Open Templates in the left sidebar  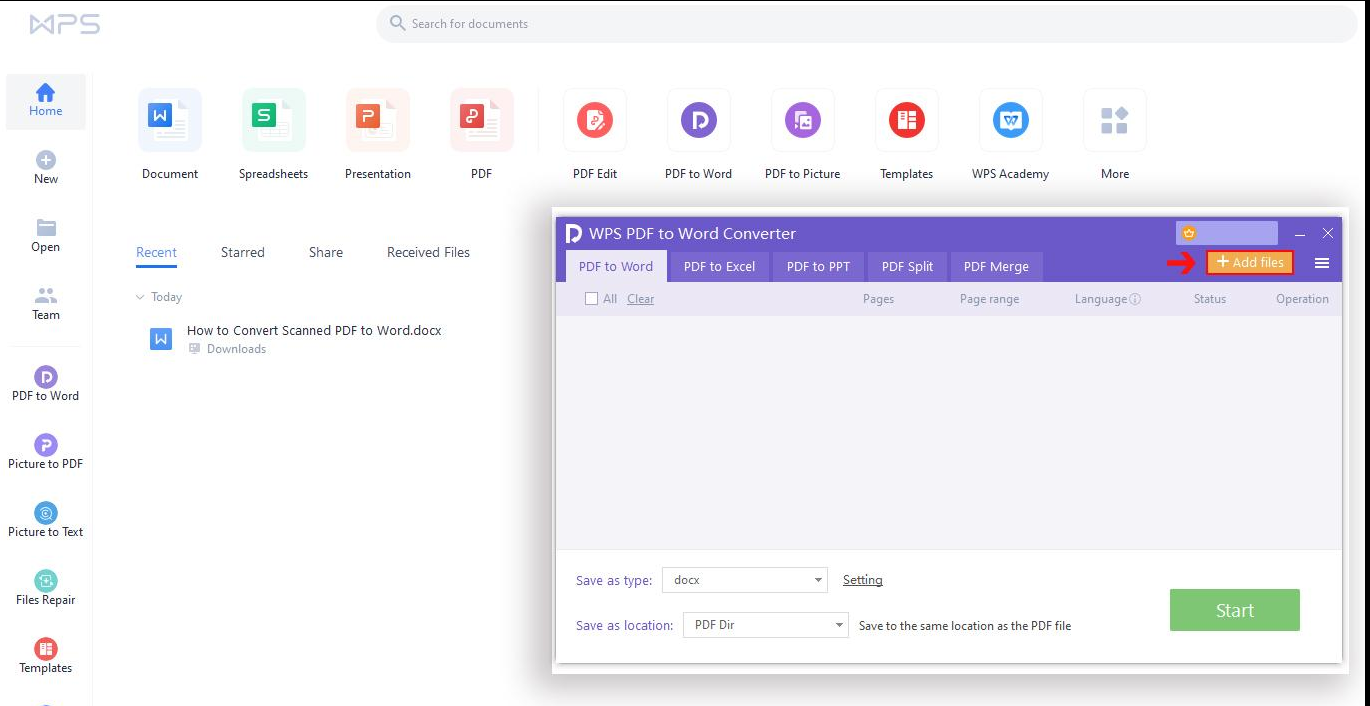pos(46,657)
